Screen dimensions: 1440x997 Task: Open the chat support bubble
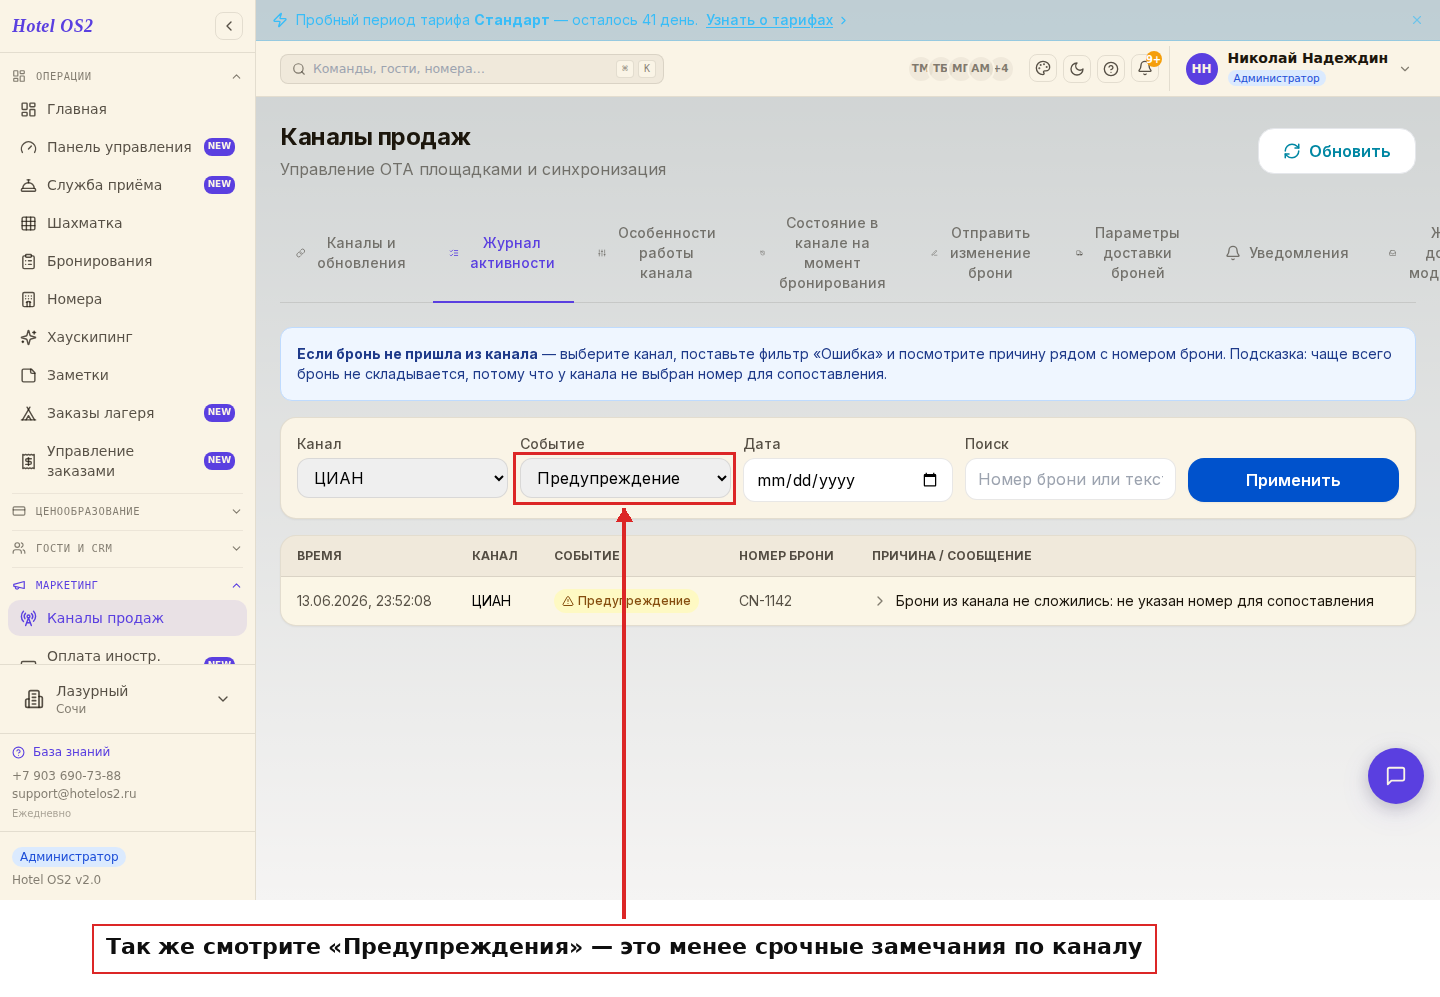[x=1396, y=776]
